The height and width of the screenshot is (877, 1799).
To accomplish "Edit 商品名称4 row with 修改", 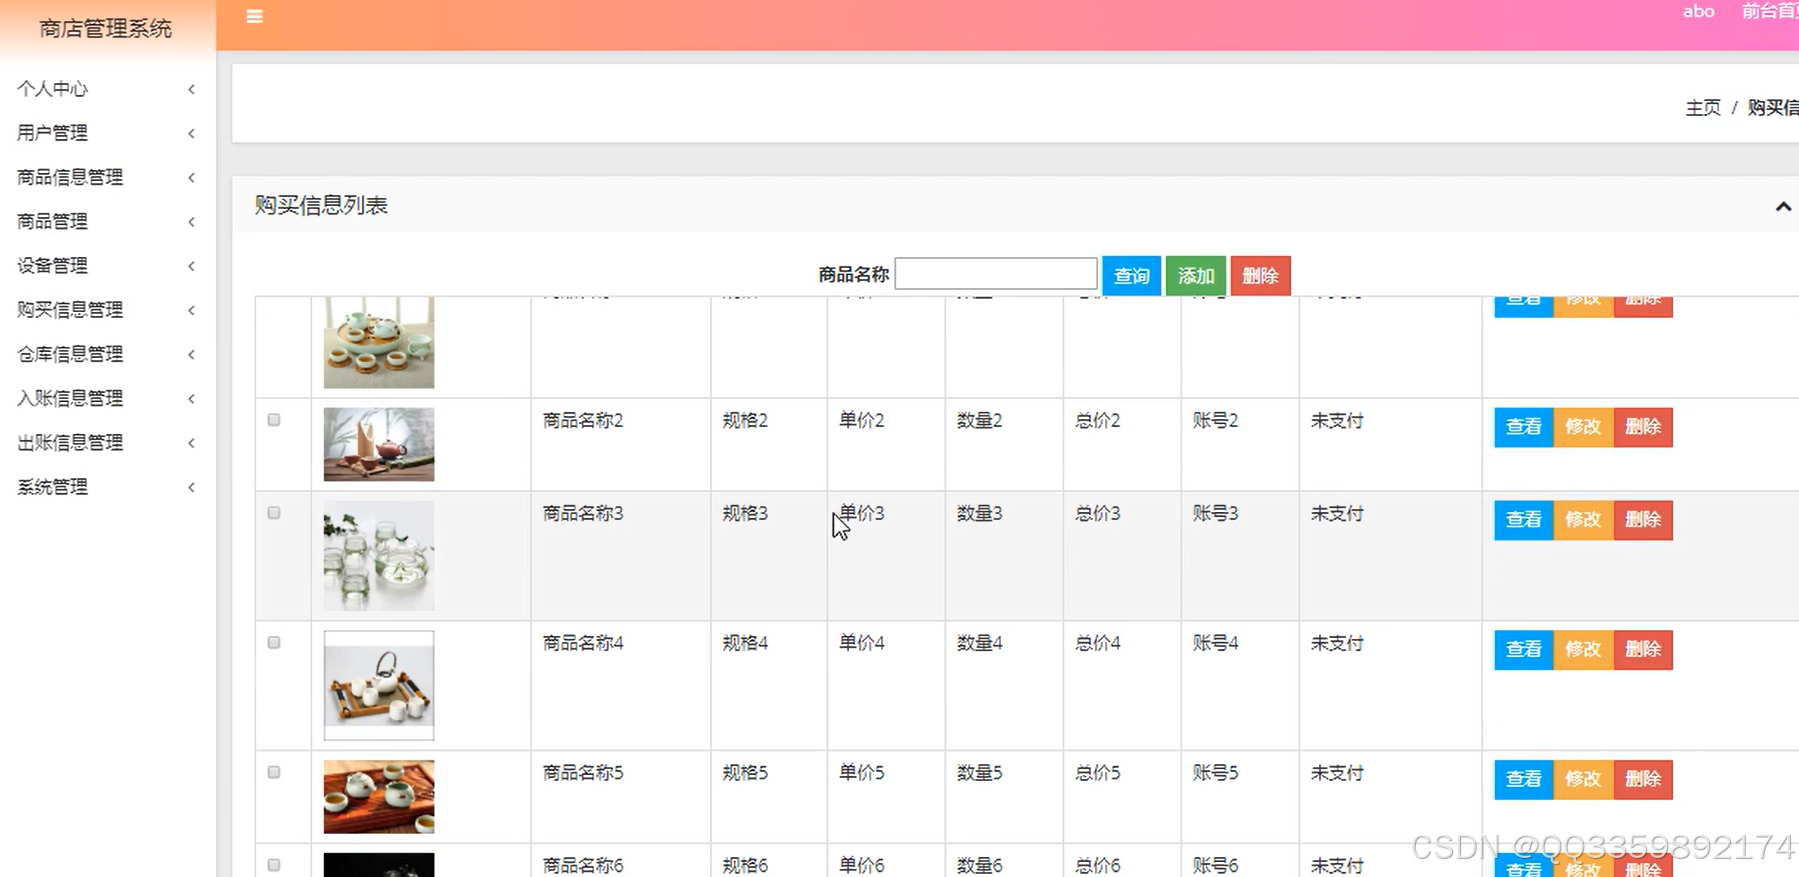I will point(1583,650).
